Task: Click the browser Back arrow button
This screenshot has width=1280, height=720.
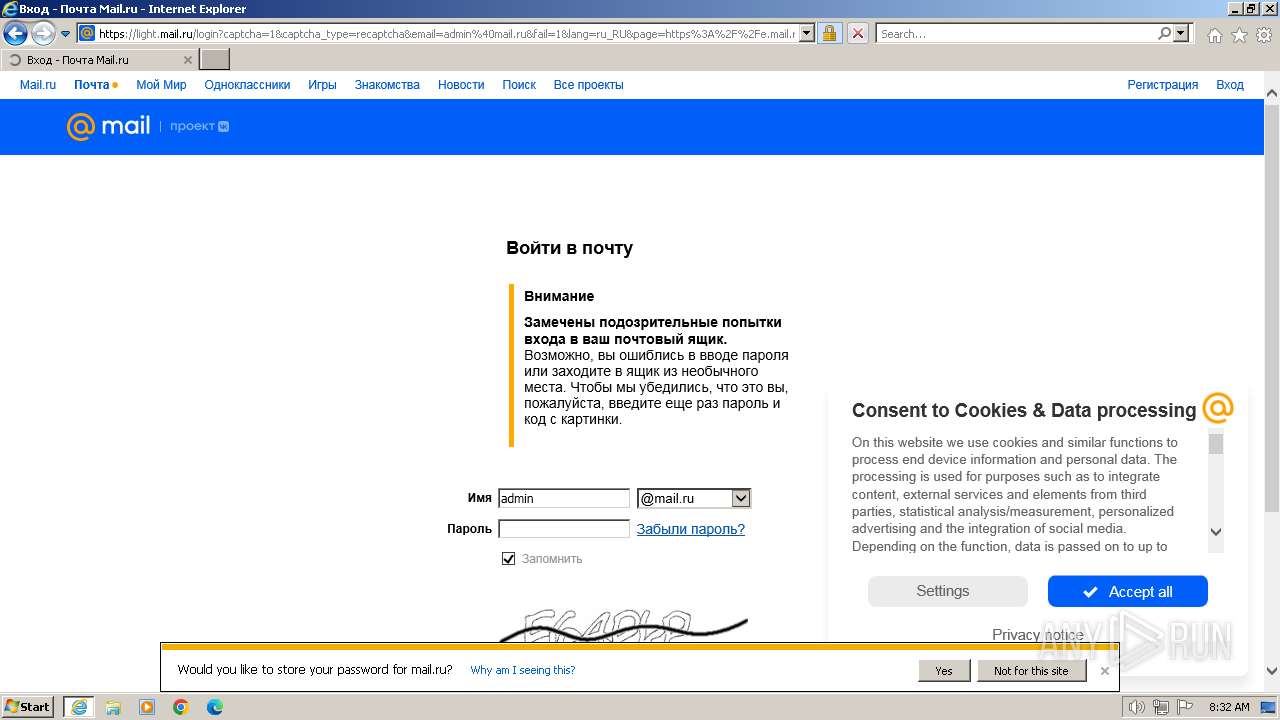Action: (16, 34)
